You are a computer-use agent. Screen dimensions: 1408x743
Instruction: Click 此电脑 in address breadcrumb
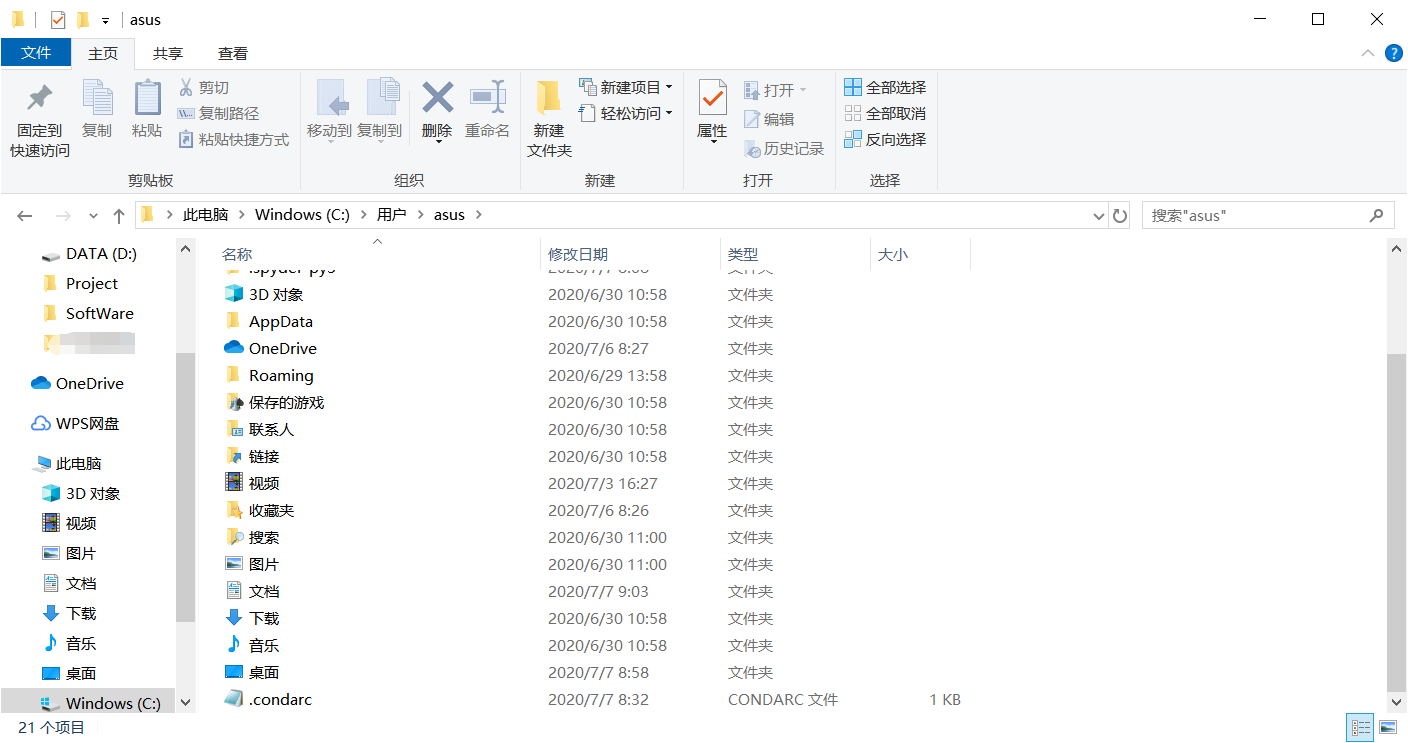(x=206, y=215)
